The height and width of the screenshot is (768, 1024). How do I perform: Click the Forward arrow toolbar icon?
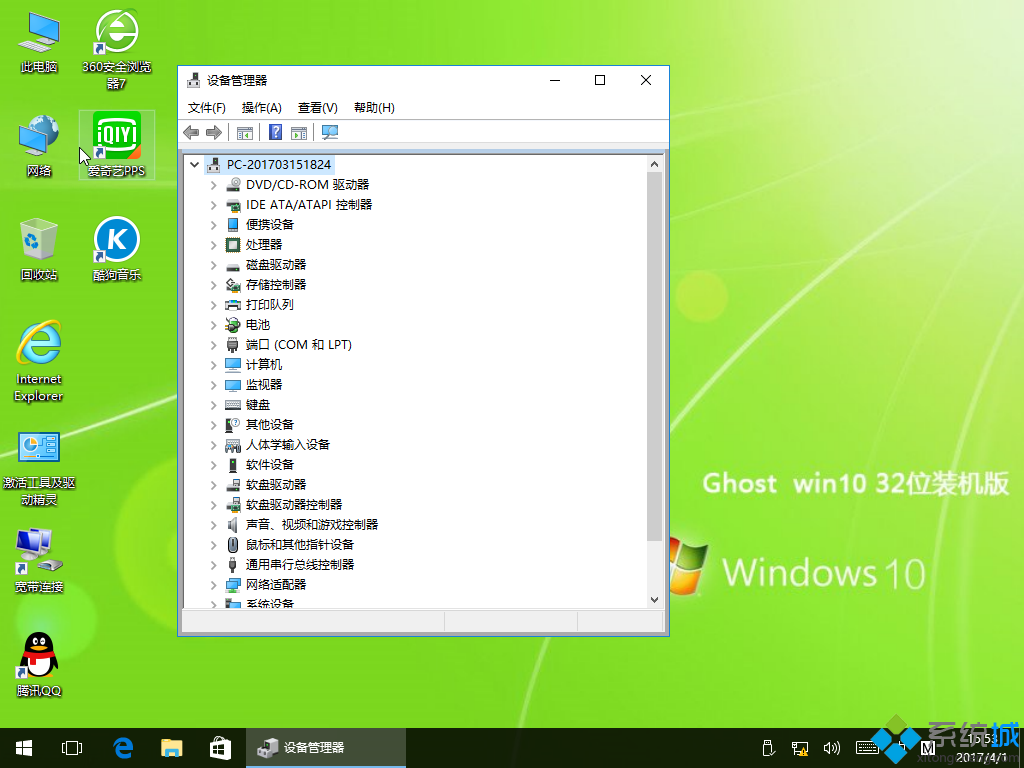tap(214, 133)
